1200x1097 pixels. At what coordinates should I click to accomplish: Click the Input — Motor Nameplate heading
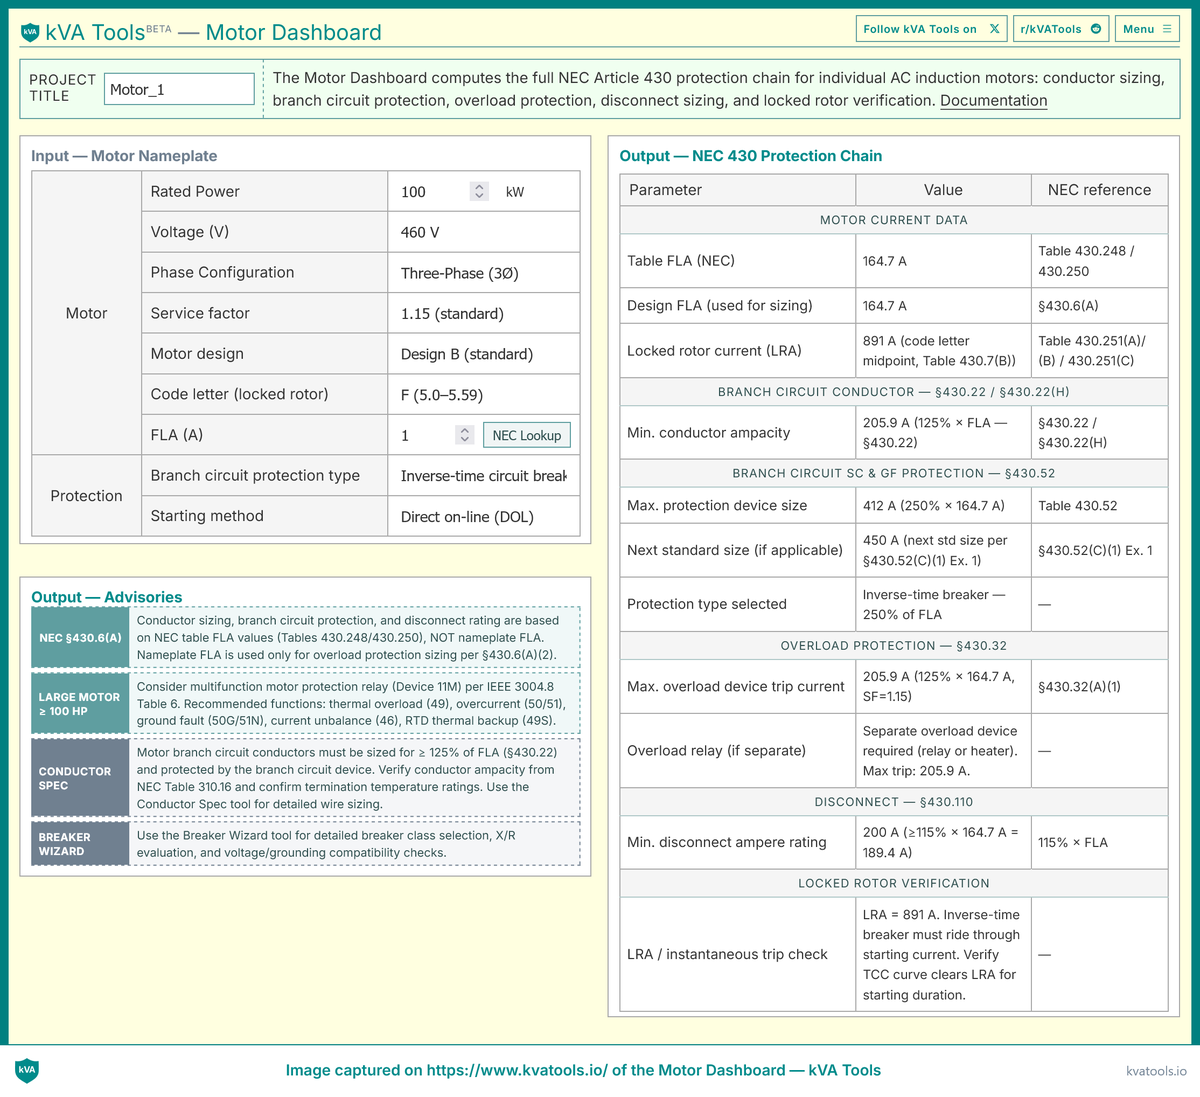tap(124, 156)
